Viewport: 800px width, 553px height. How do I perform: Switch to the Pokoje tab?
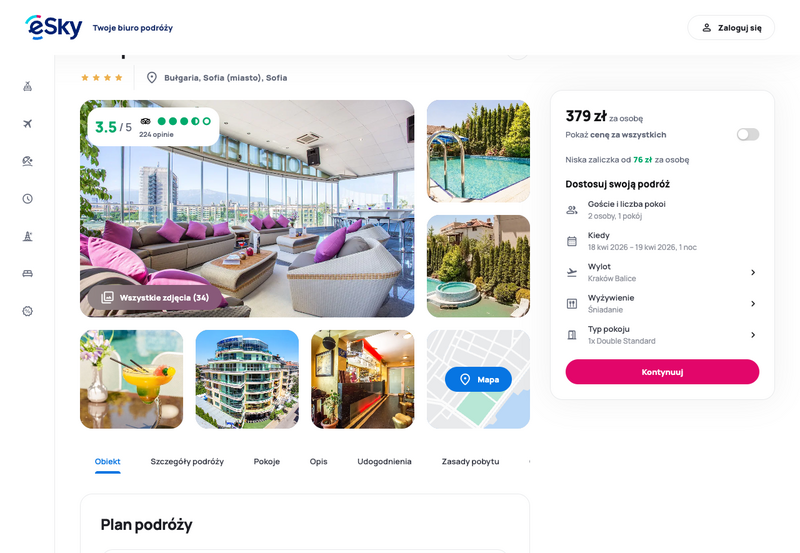pos(267,461)
